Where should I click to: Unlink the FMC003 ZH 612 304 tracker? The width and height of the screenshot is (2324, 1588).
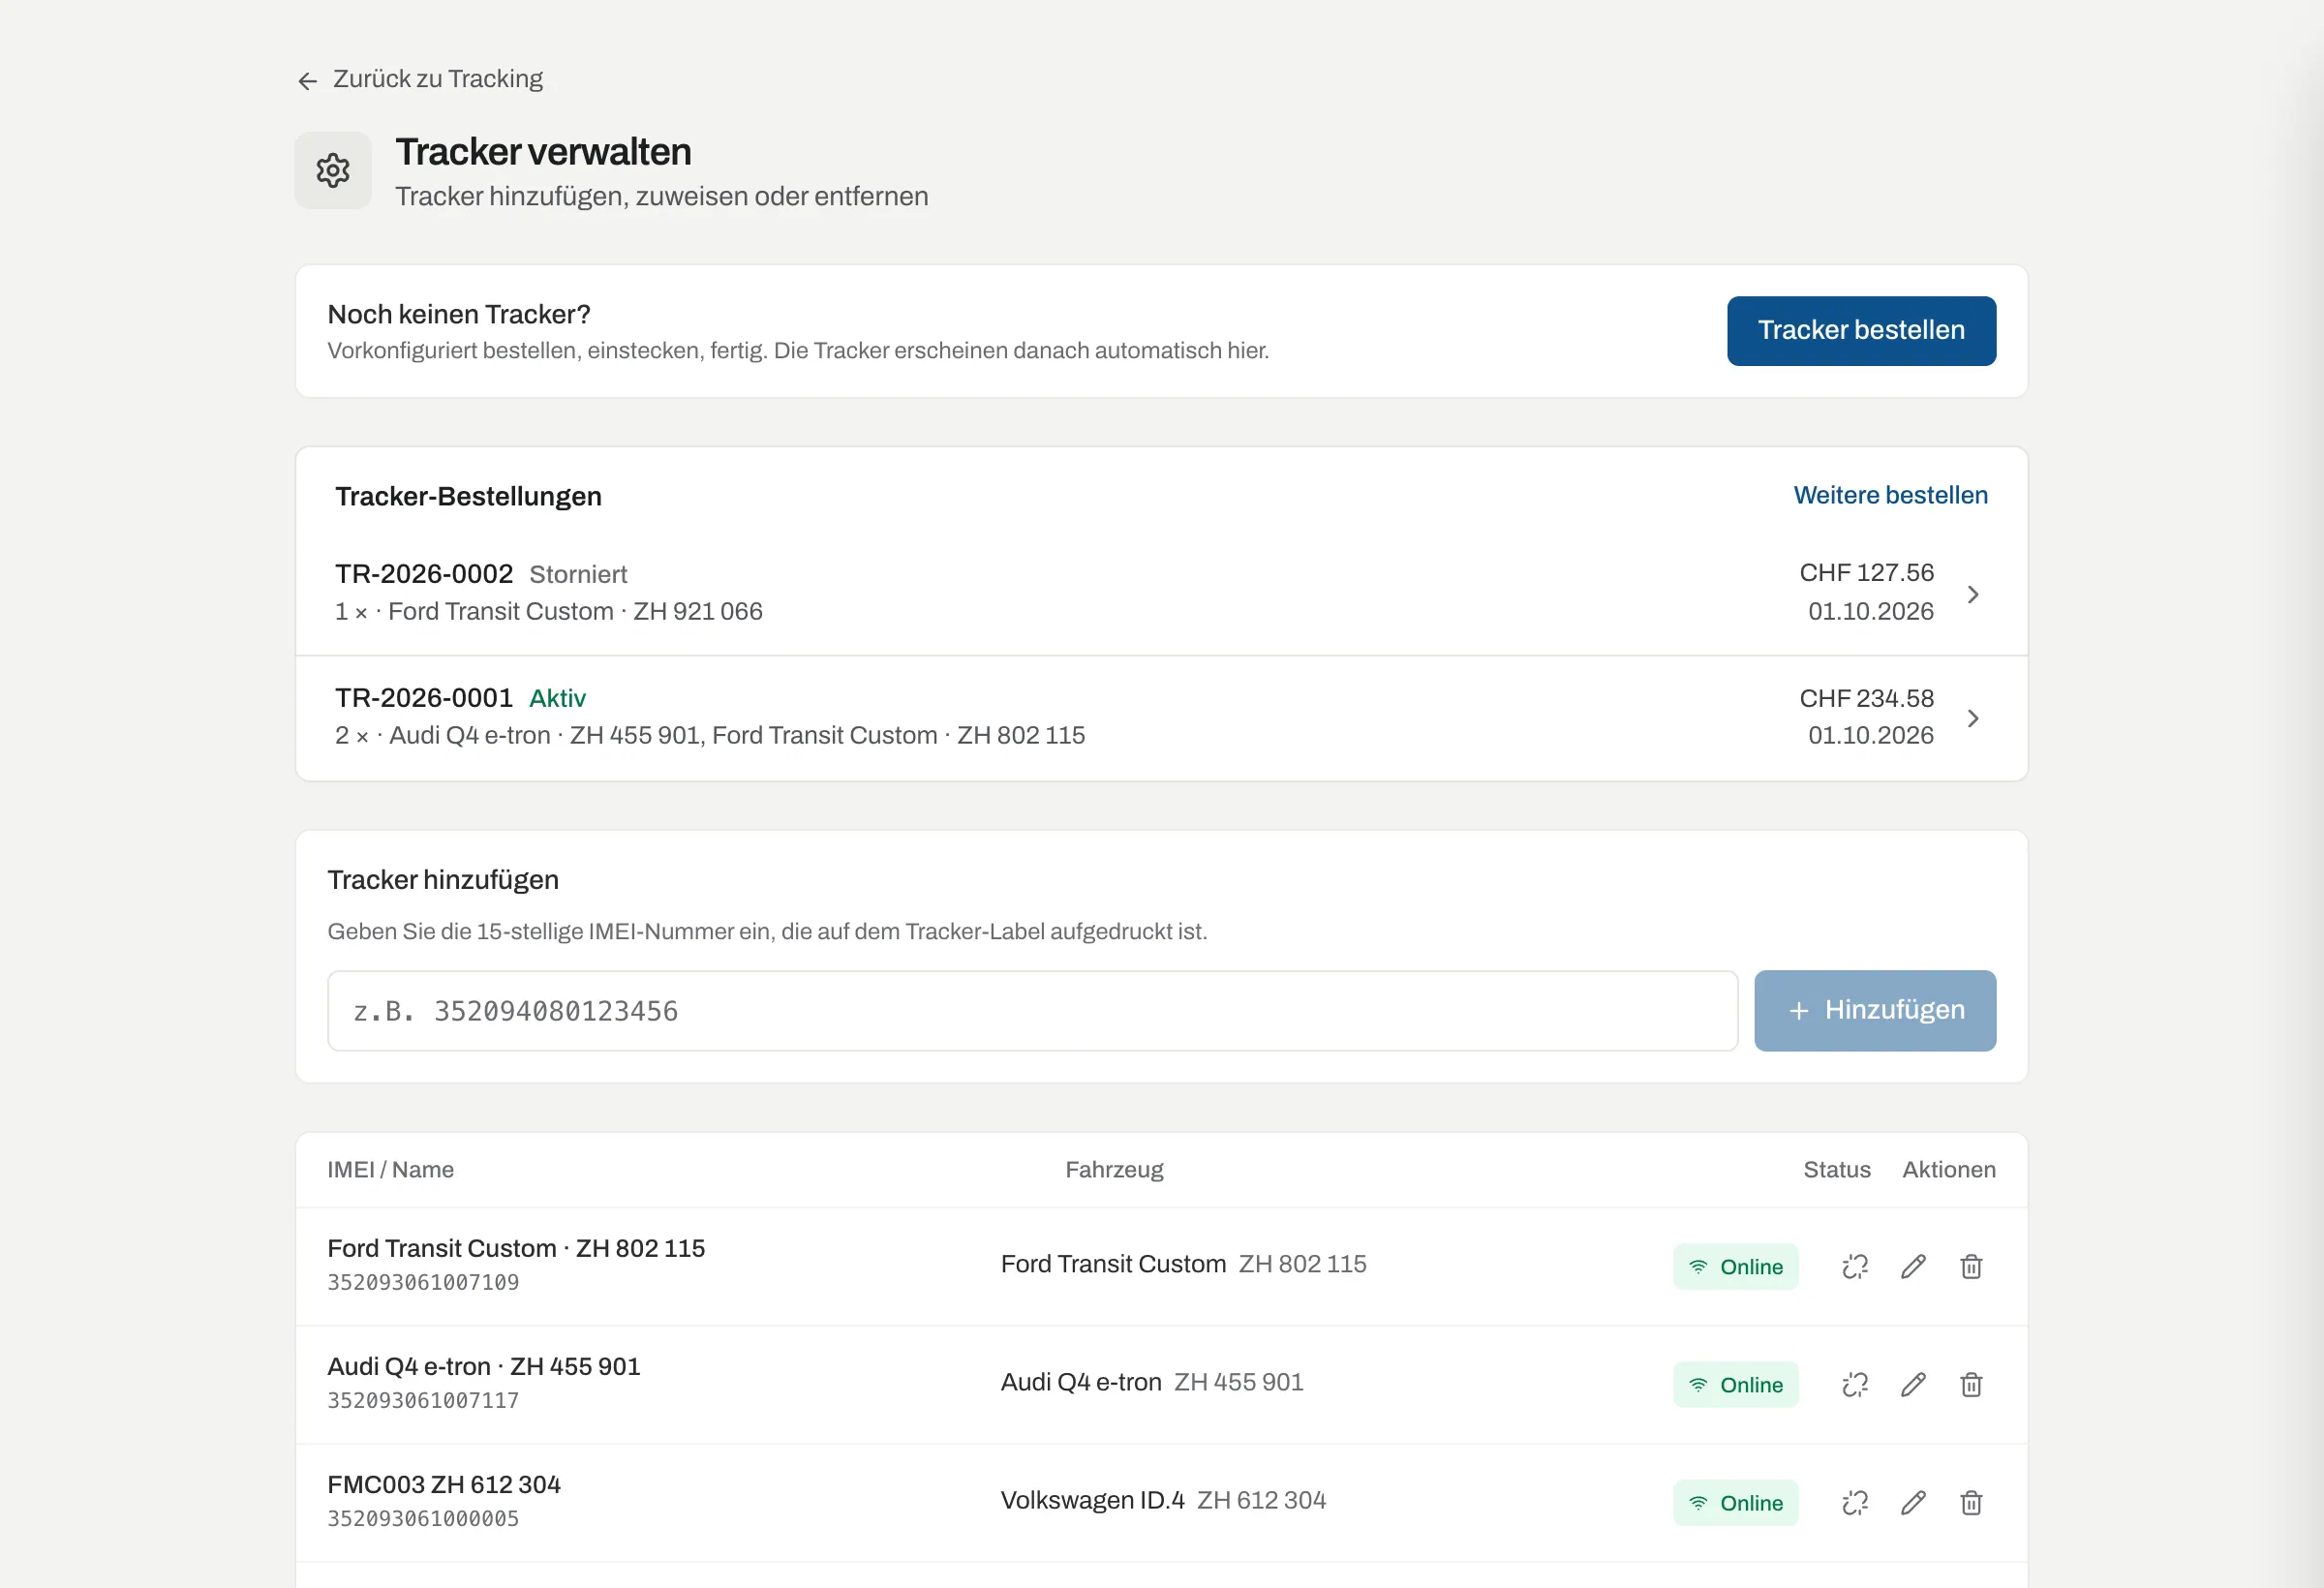[x=1855, y=1503]
